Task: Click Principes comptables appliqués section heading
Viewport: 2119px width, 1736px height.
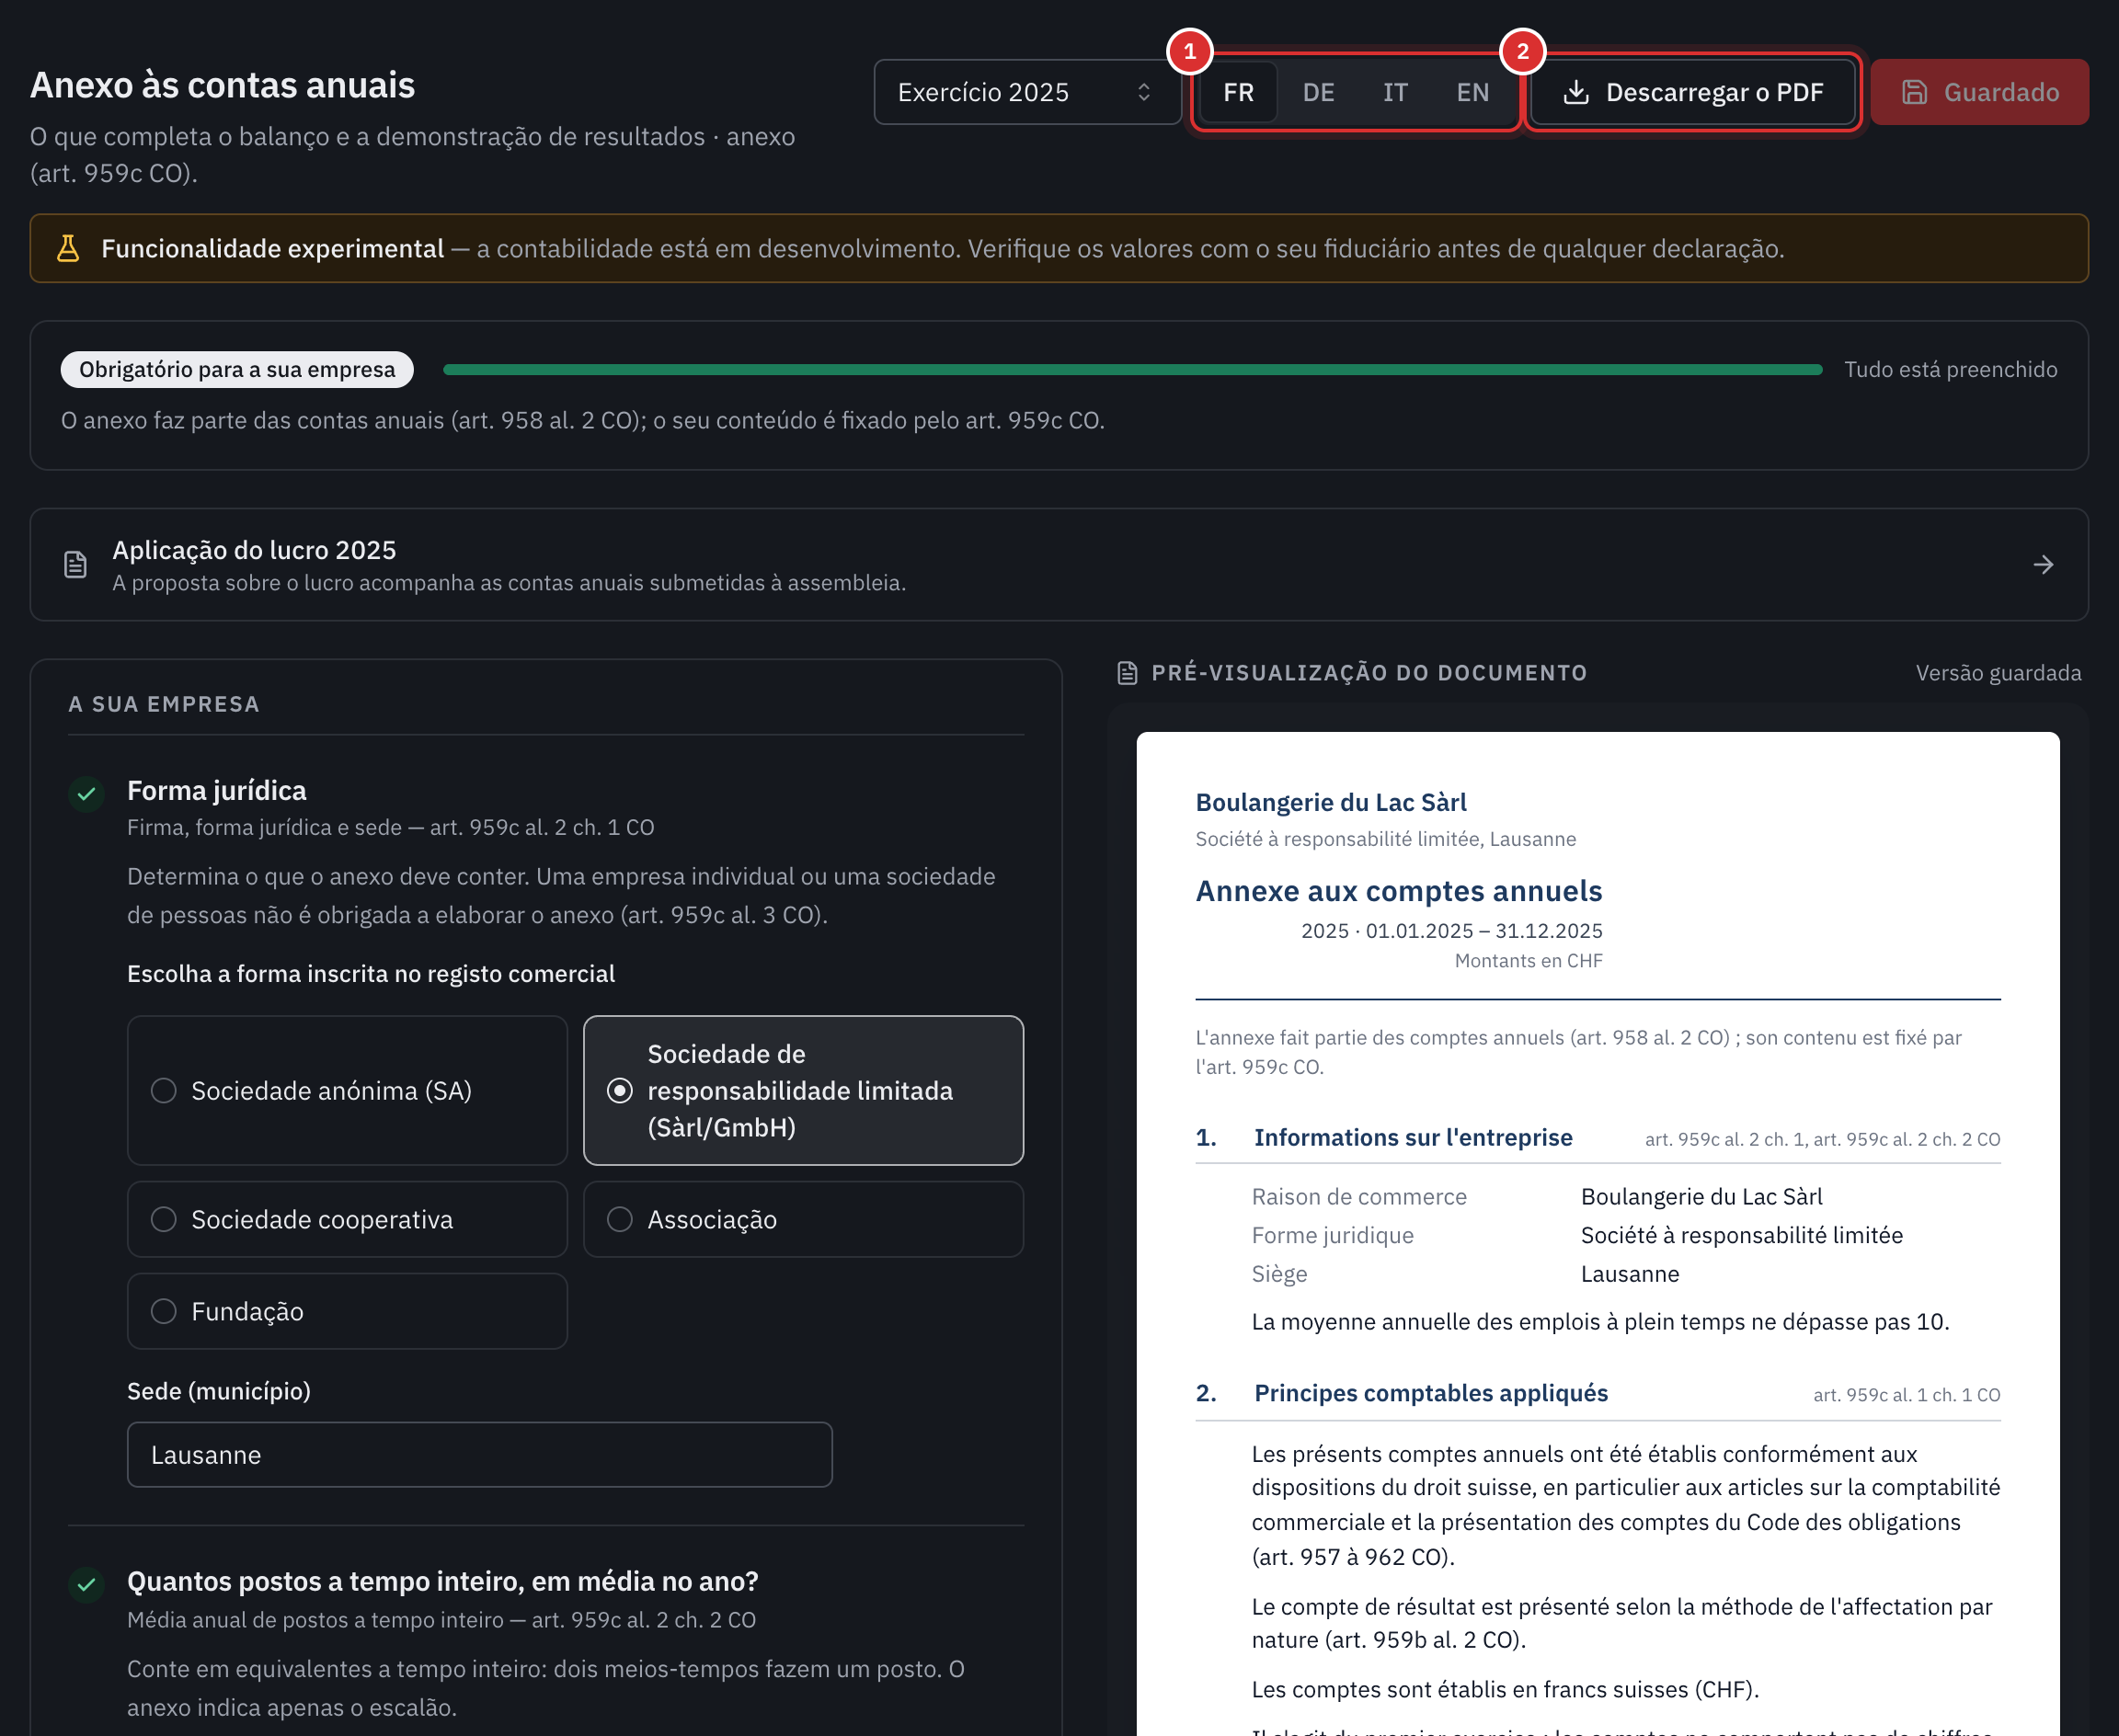Action: 1431,1393
